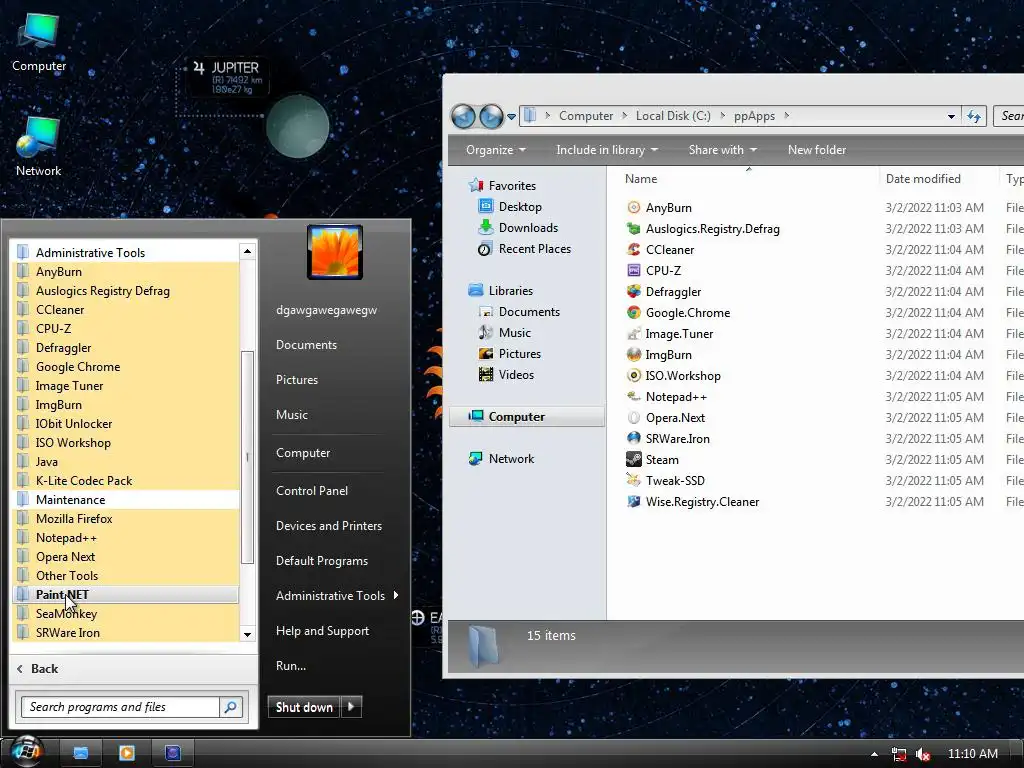Click the network tray icon

coord(899,754)
